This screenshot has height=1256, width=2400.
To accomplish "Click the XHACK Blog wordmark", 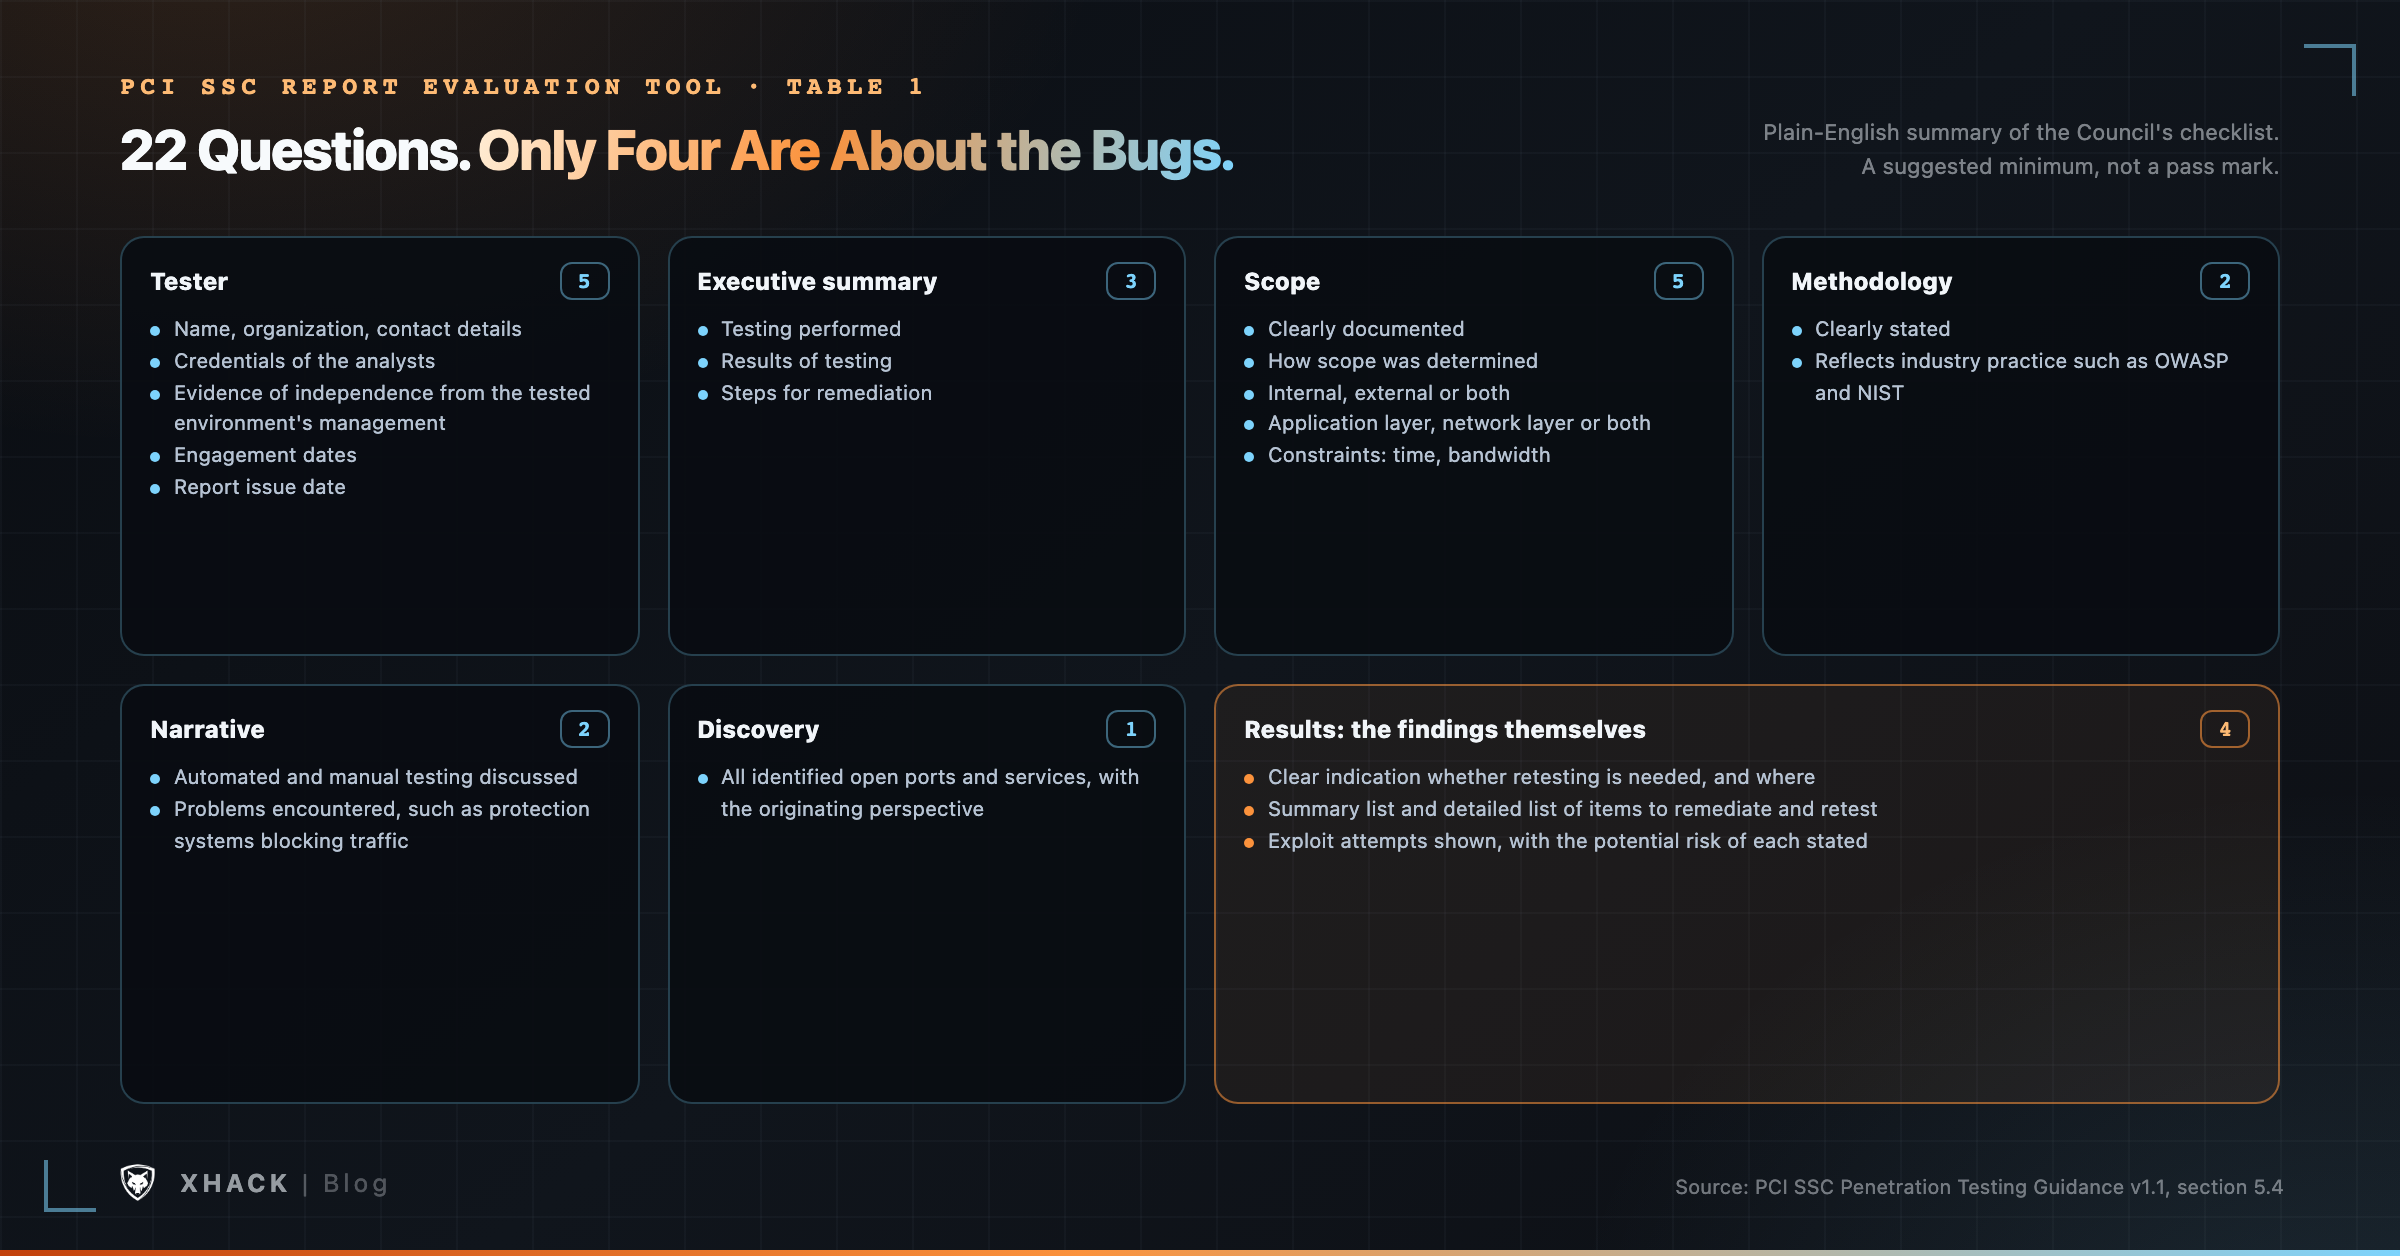I will click(284, 1183).
